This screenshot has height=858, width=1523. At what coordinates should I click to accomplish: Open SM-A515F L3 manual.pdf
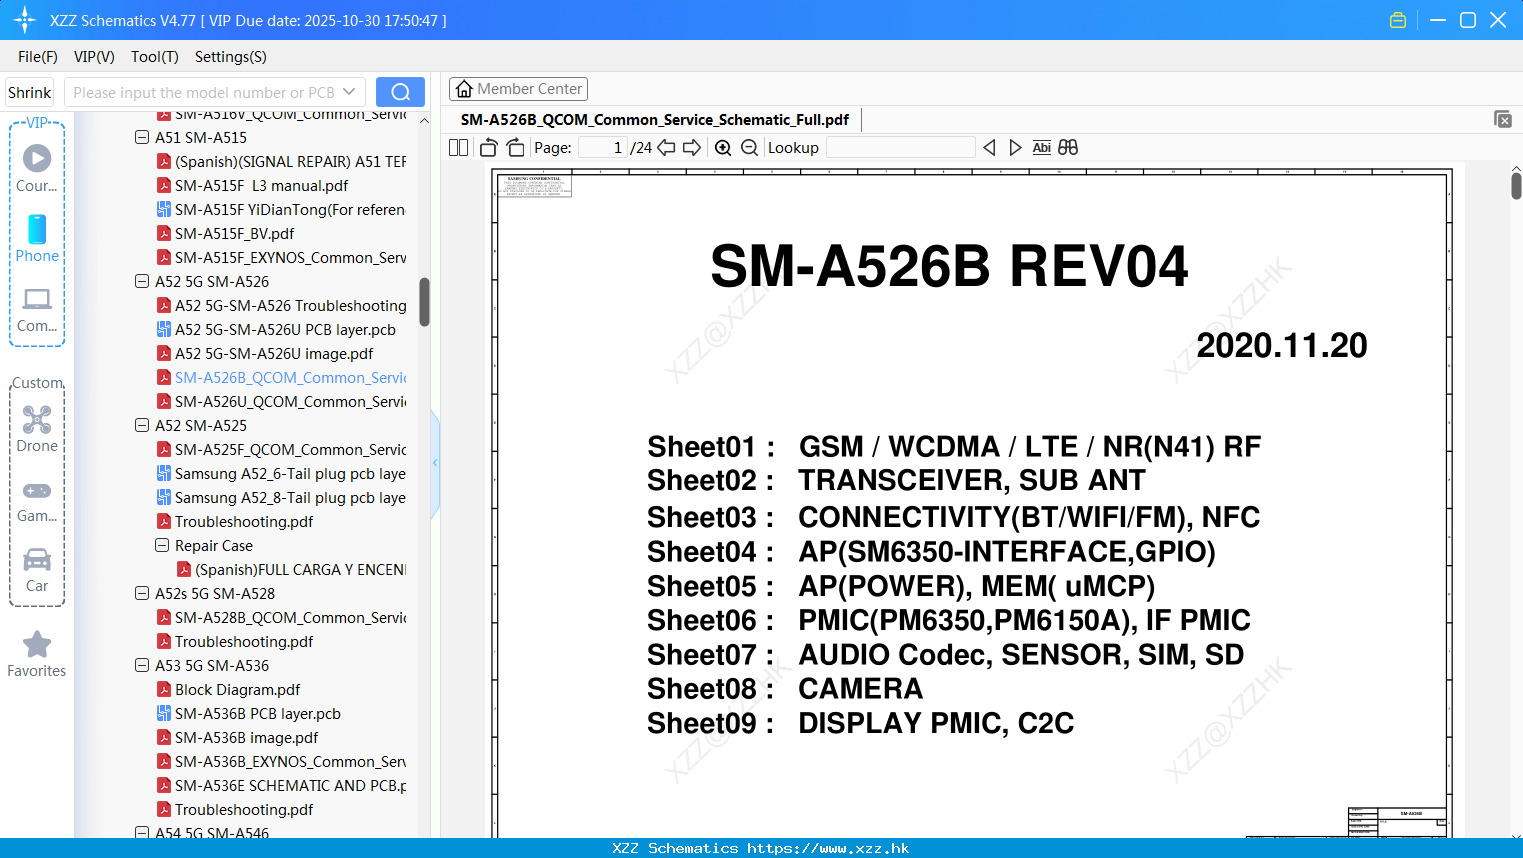point(262,185)
